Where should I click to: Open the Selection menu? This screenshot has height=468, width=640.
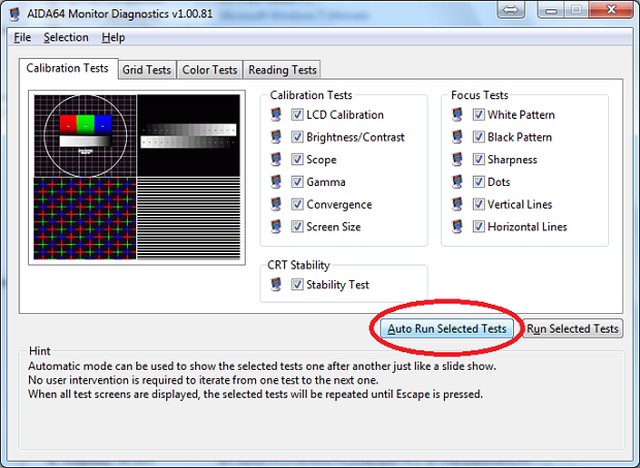coord(66,37)
